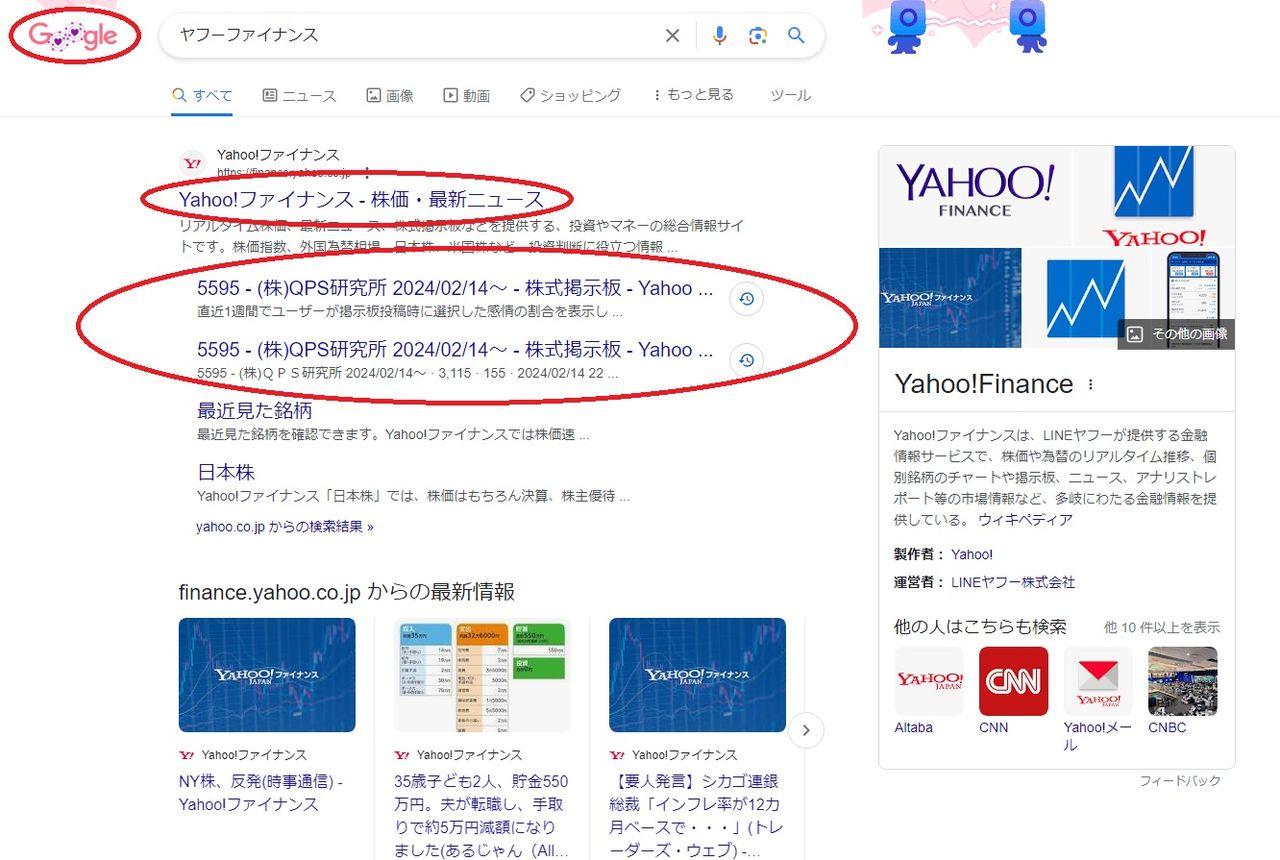Screen dimensions: 1280x860
Task: Select the CNBC logo in related searches
Action: click(x=1182, y=681)
